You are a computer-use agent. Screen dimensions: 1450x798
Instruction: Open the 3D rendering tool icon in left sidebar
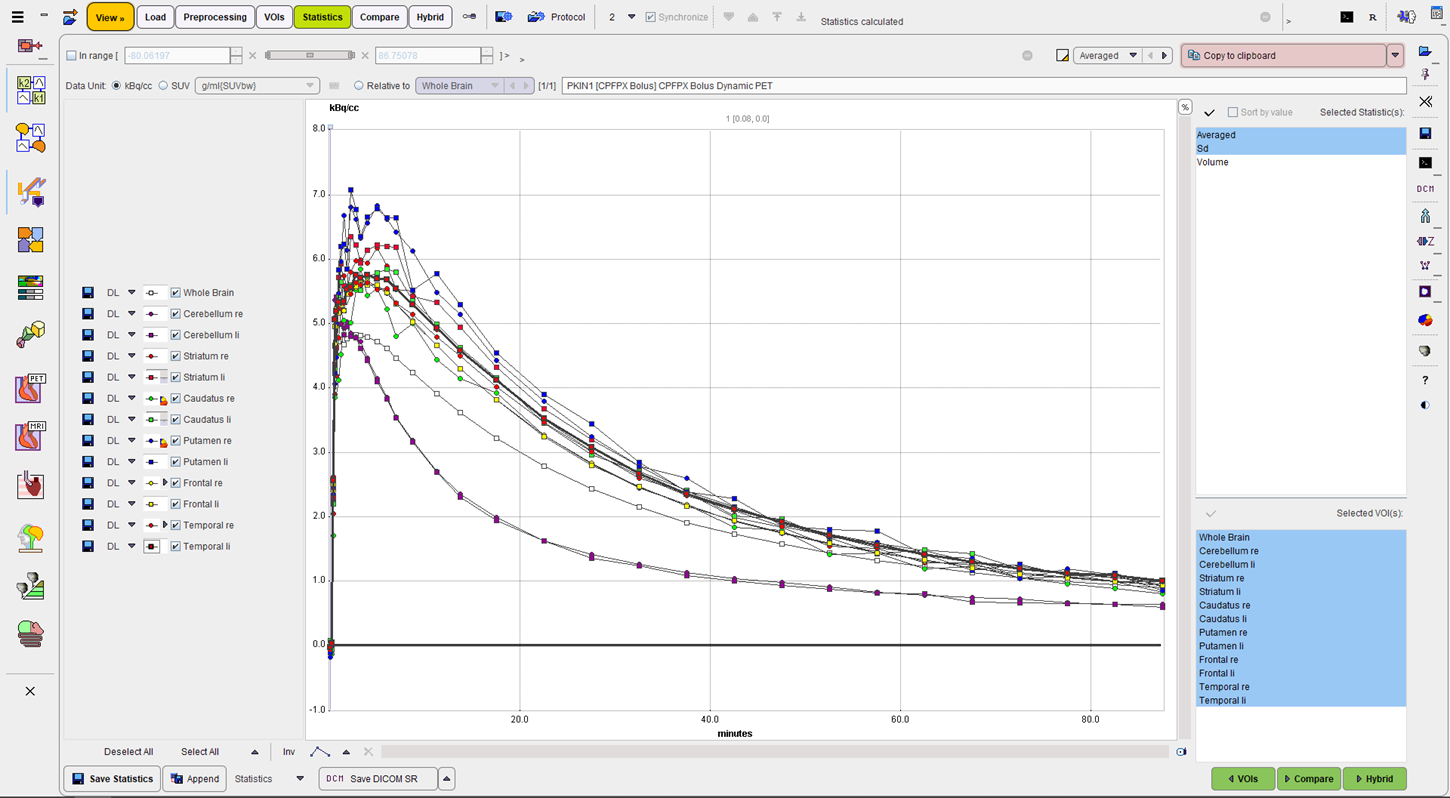(x=31, y=334)
